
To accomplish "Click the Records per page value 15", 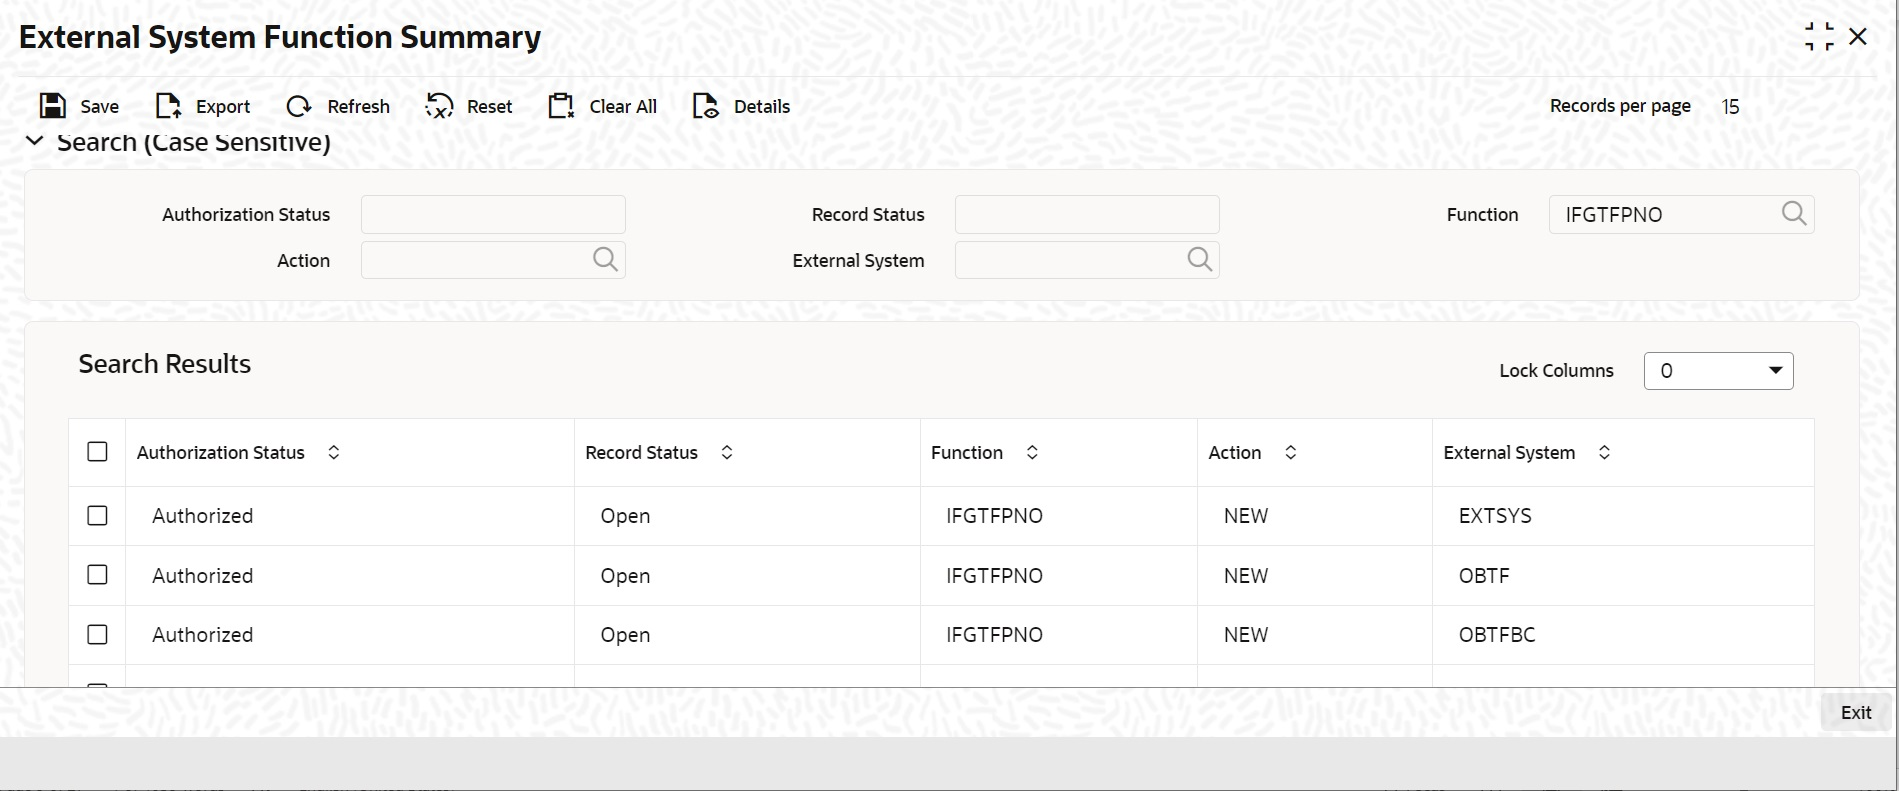I will pyautogui.click(x=1731, y=107).
